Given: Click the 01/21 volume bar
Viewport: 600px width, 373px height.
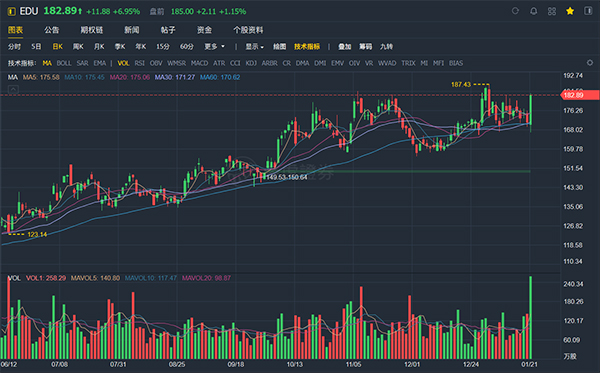Looking at the screenshot, I should tap(530, 317).
